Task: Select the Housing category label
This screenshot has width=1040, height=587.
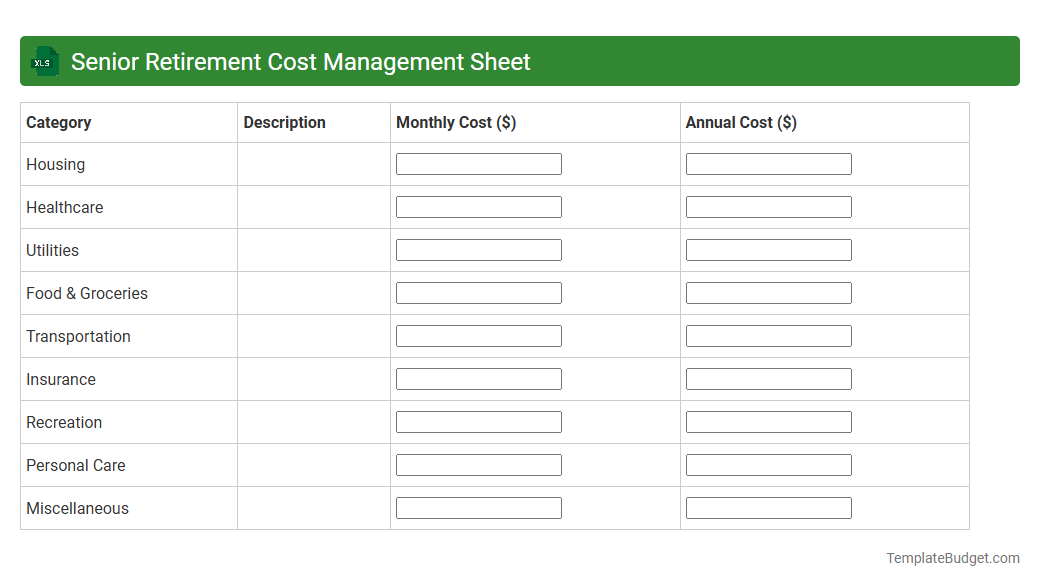Action: [55, 164]
